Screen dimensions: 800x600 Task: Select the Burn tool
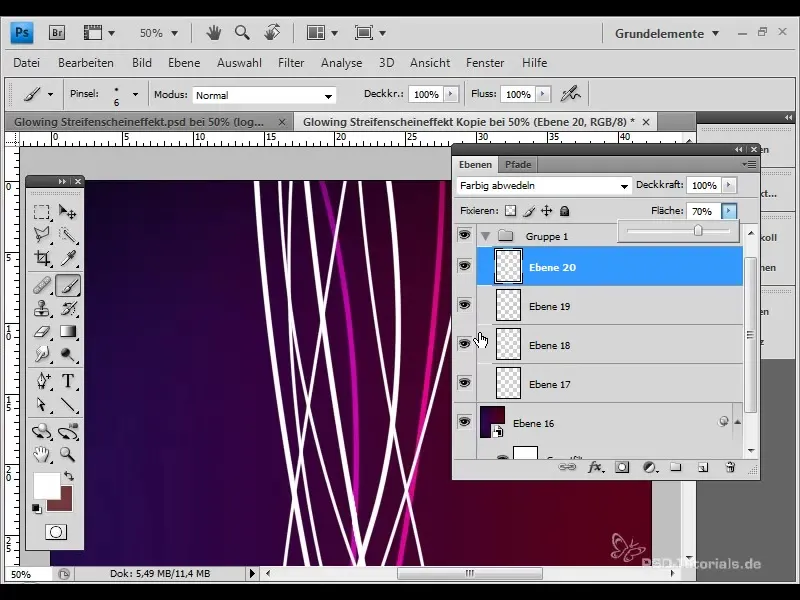67,354
